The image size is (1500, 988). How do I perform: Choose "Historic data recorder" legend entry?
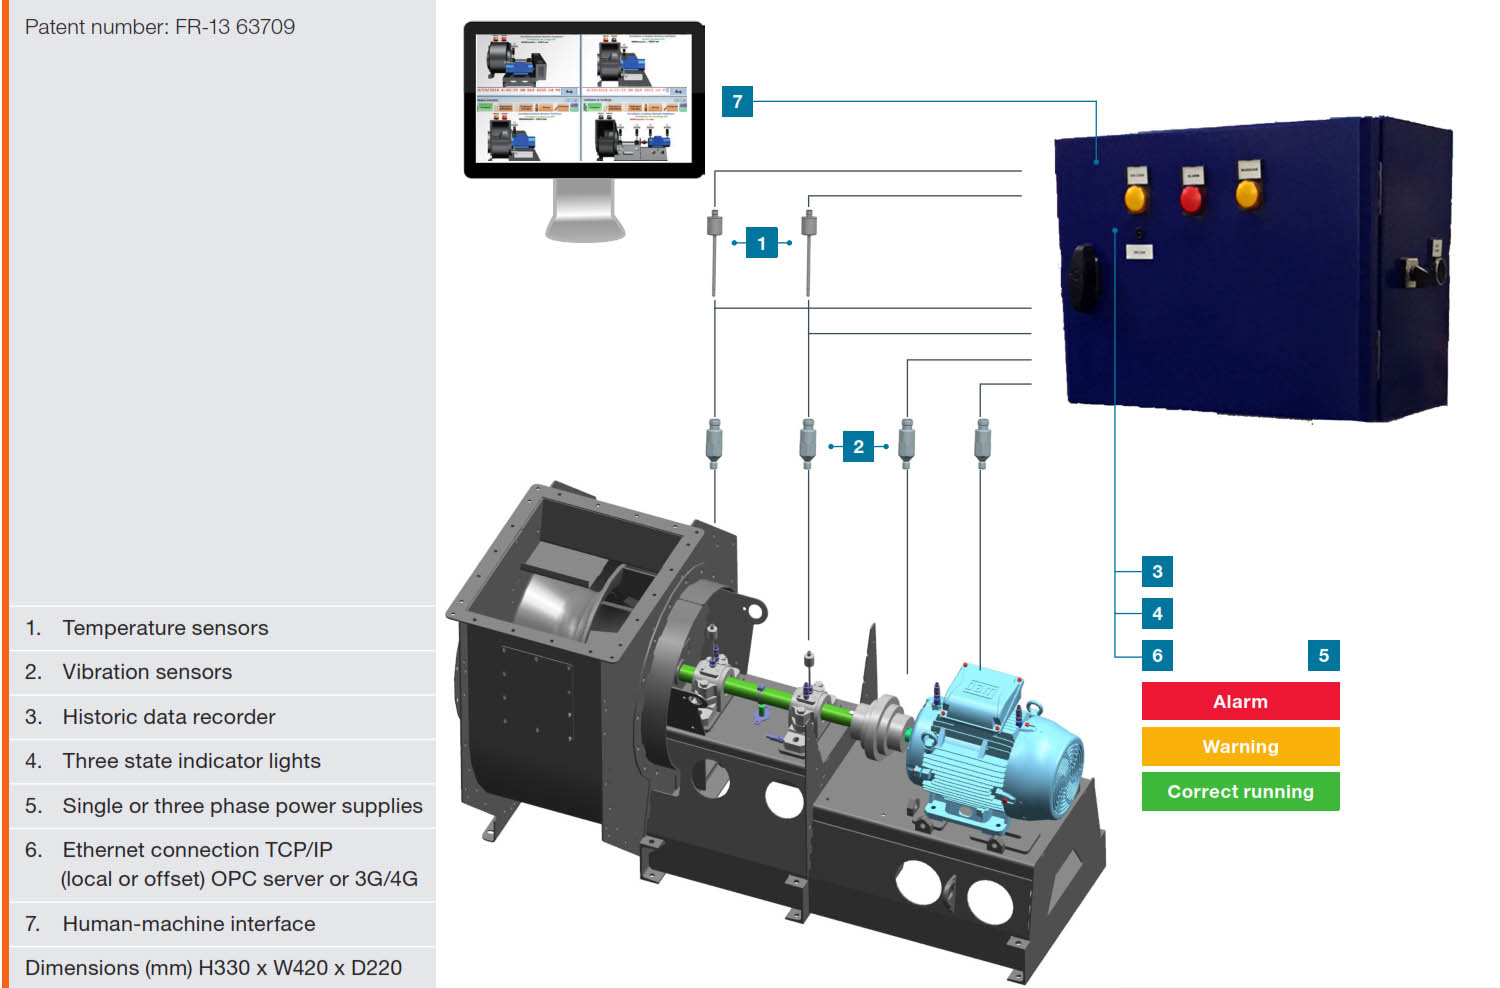pos(168,717)
